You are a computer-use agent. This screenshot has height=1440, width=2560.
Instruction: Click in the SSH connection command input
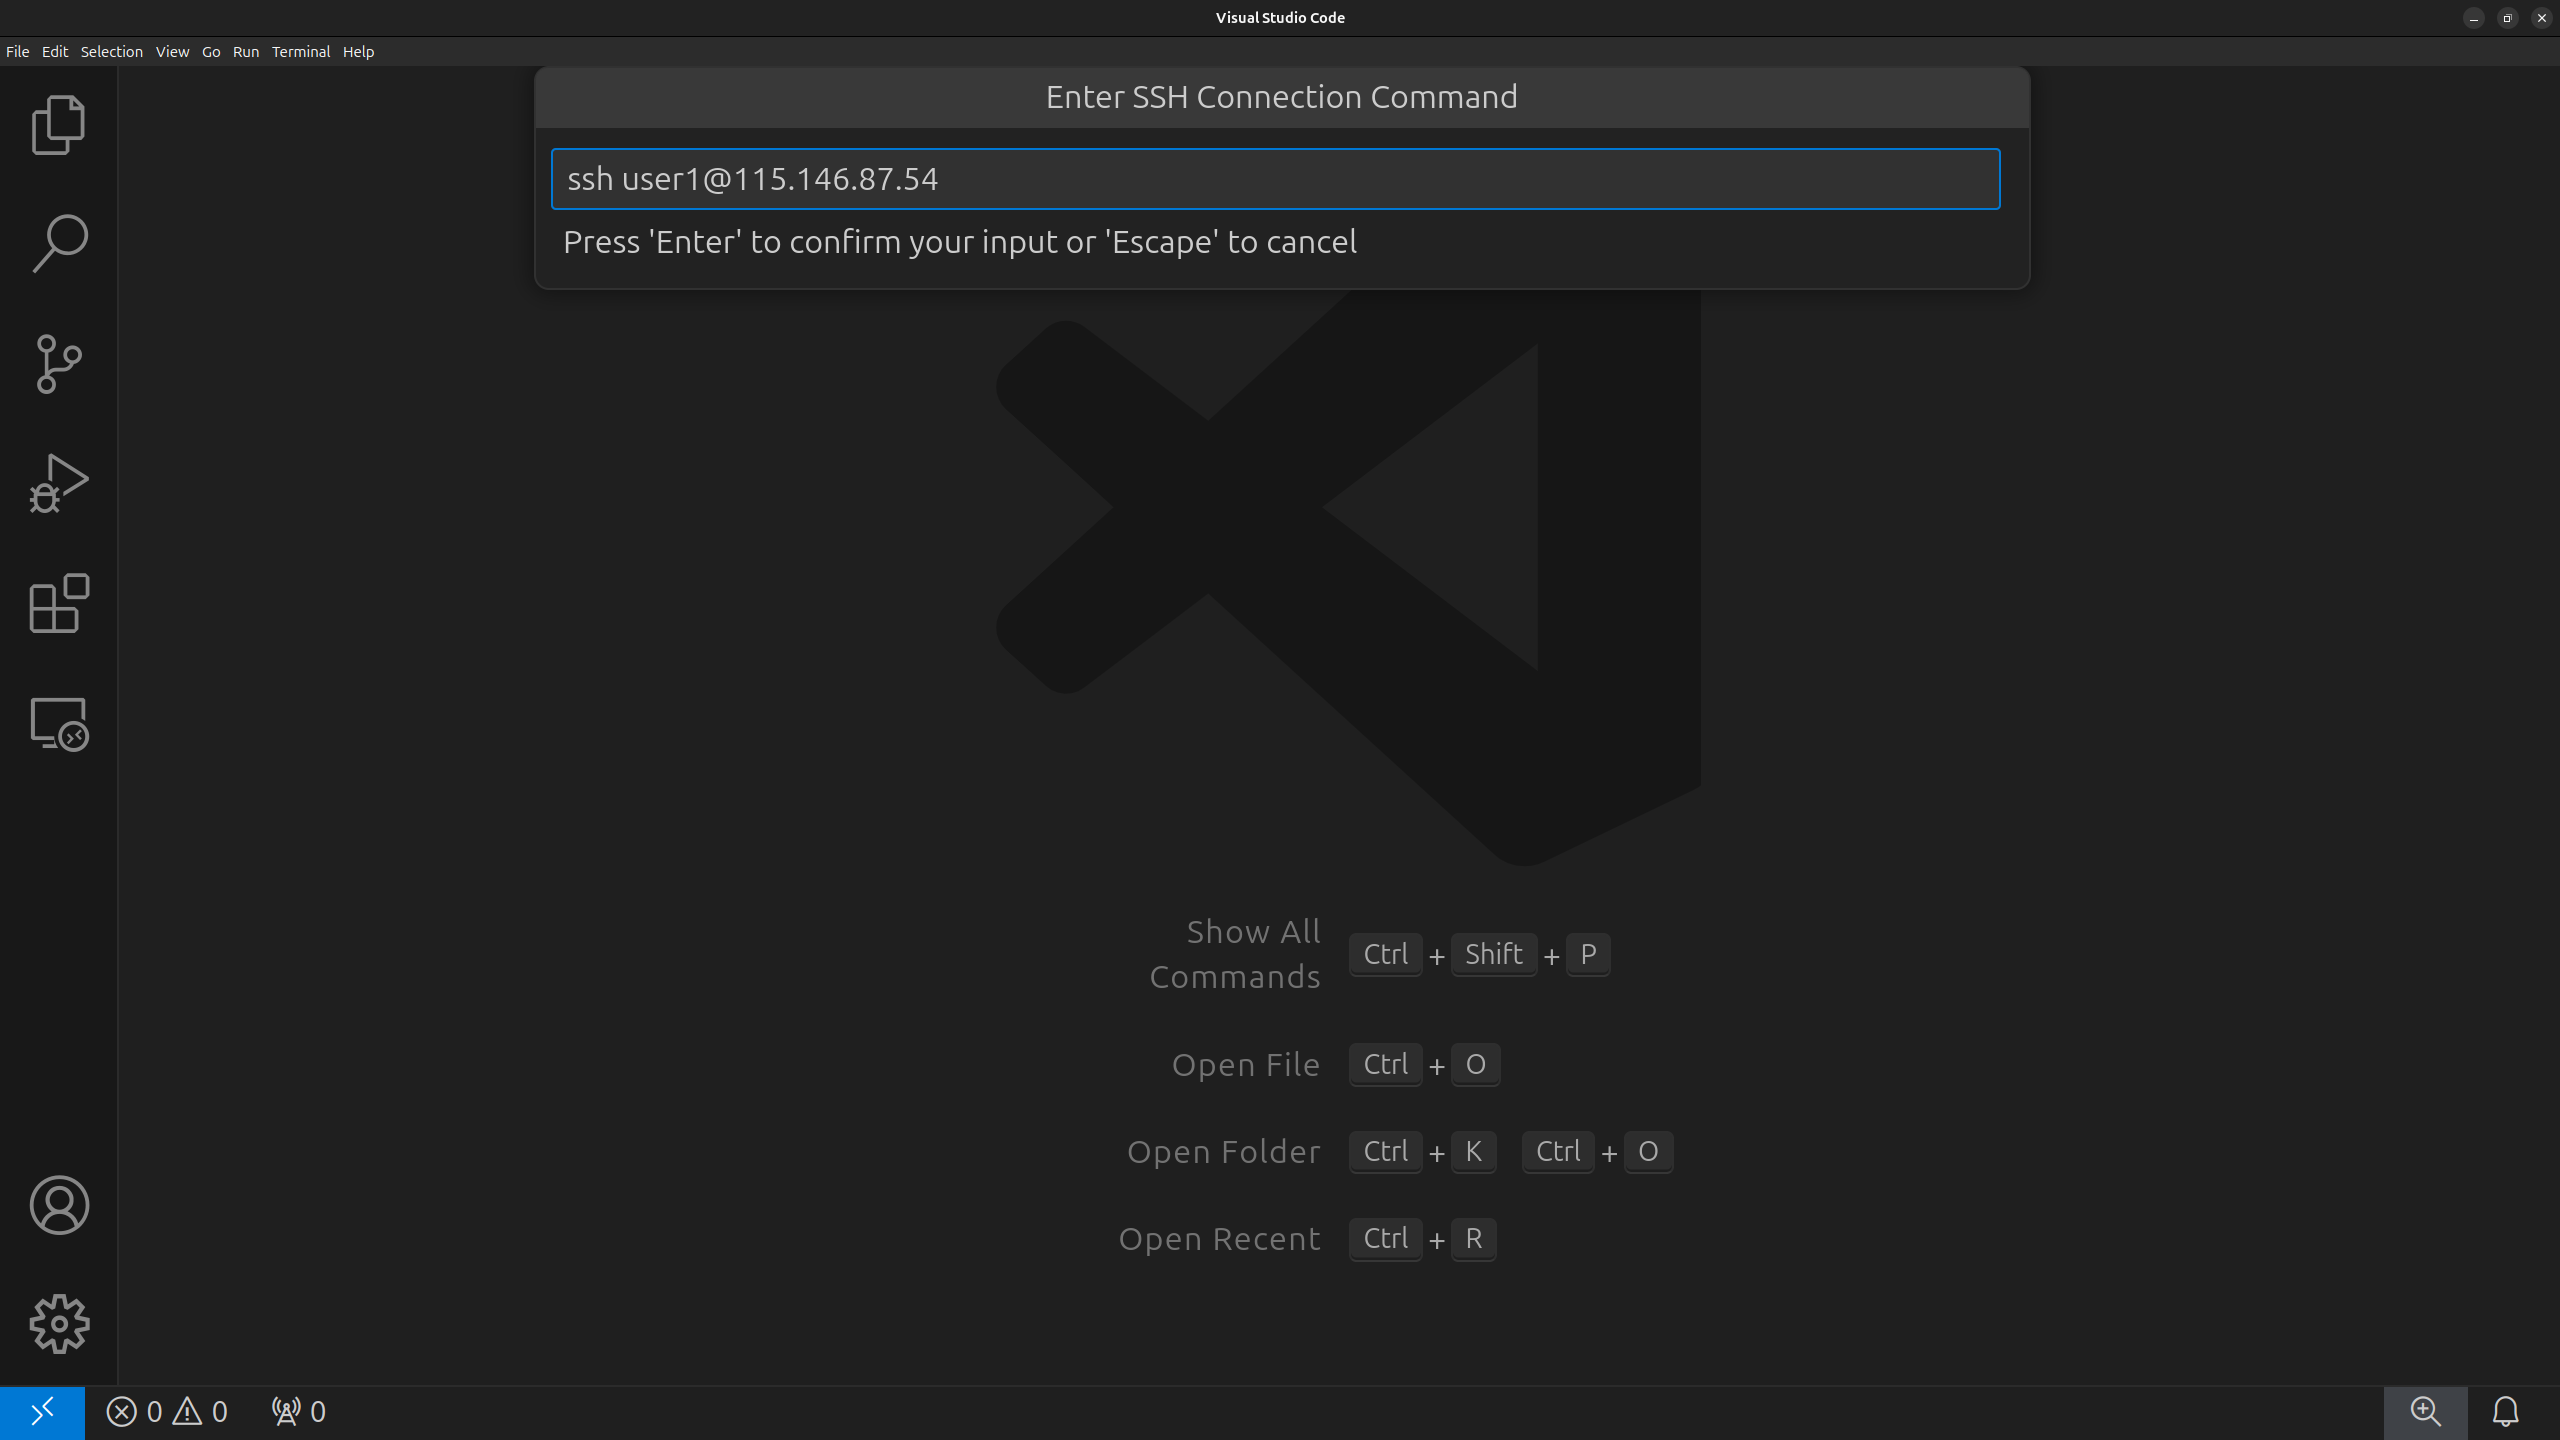[1275, 179]
